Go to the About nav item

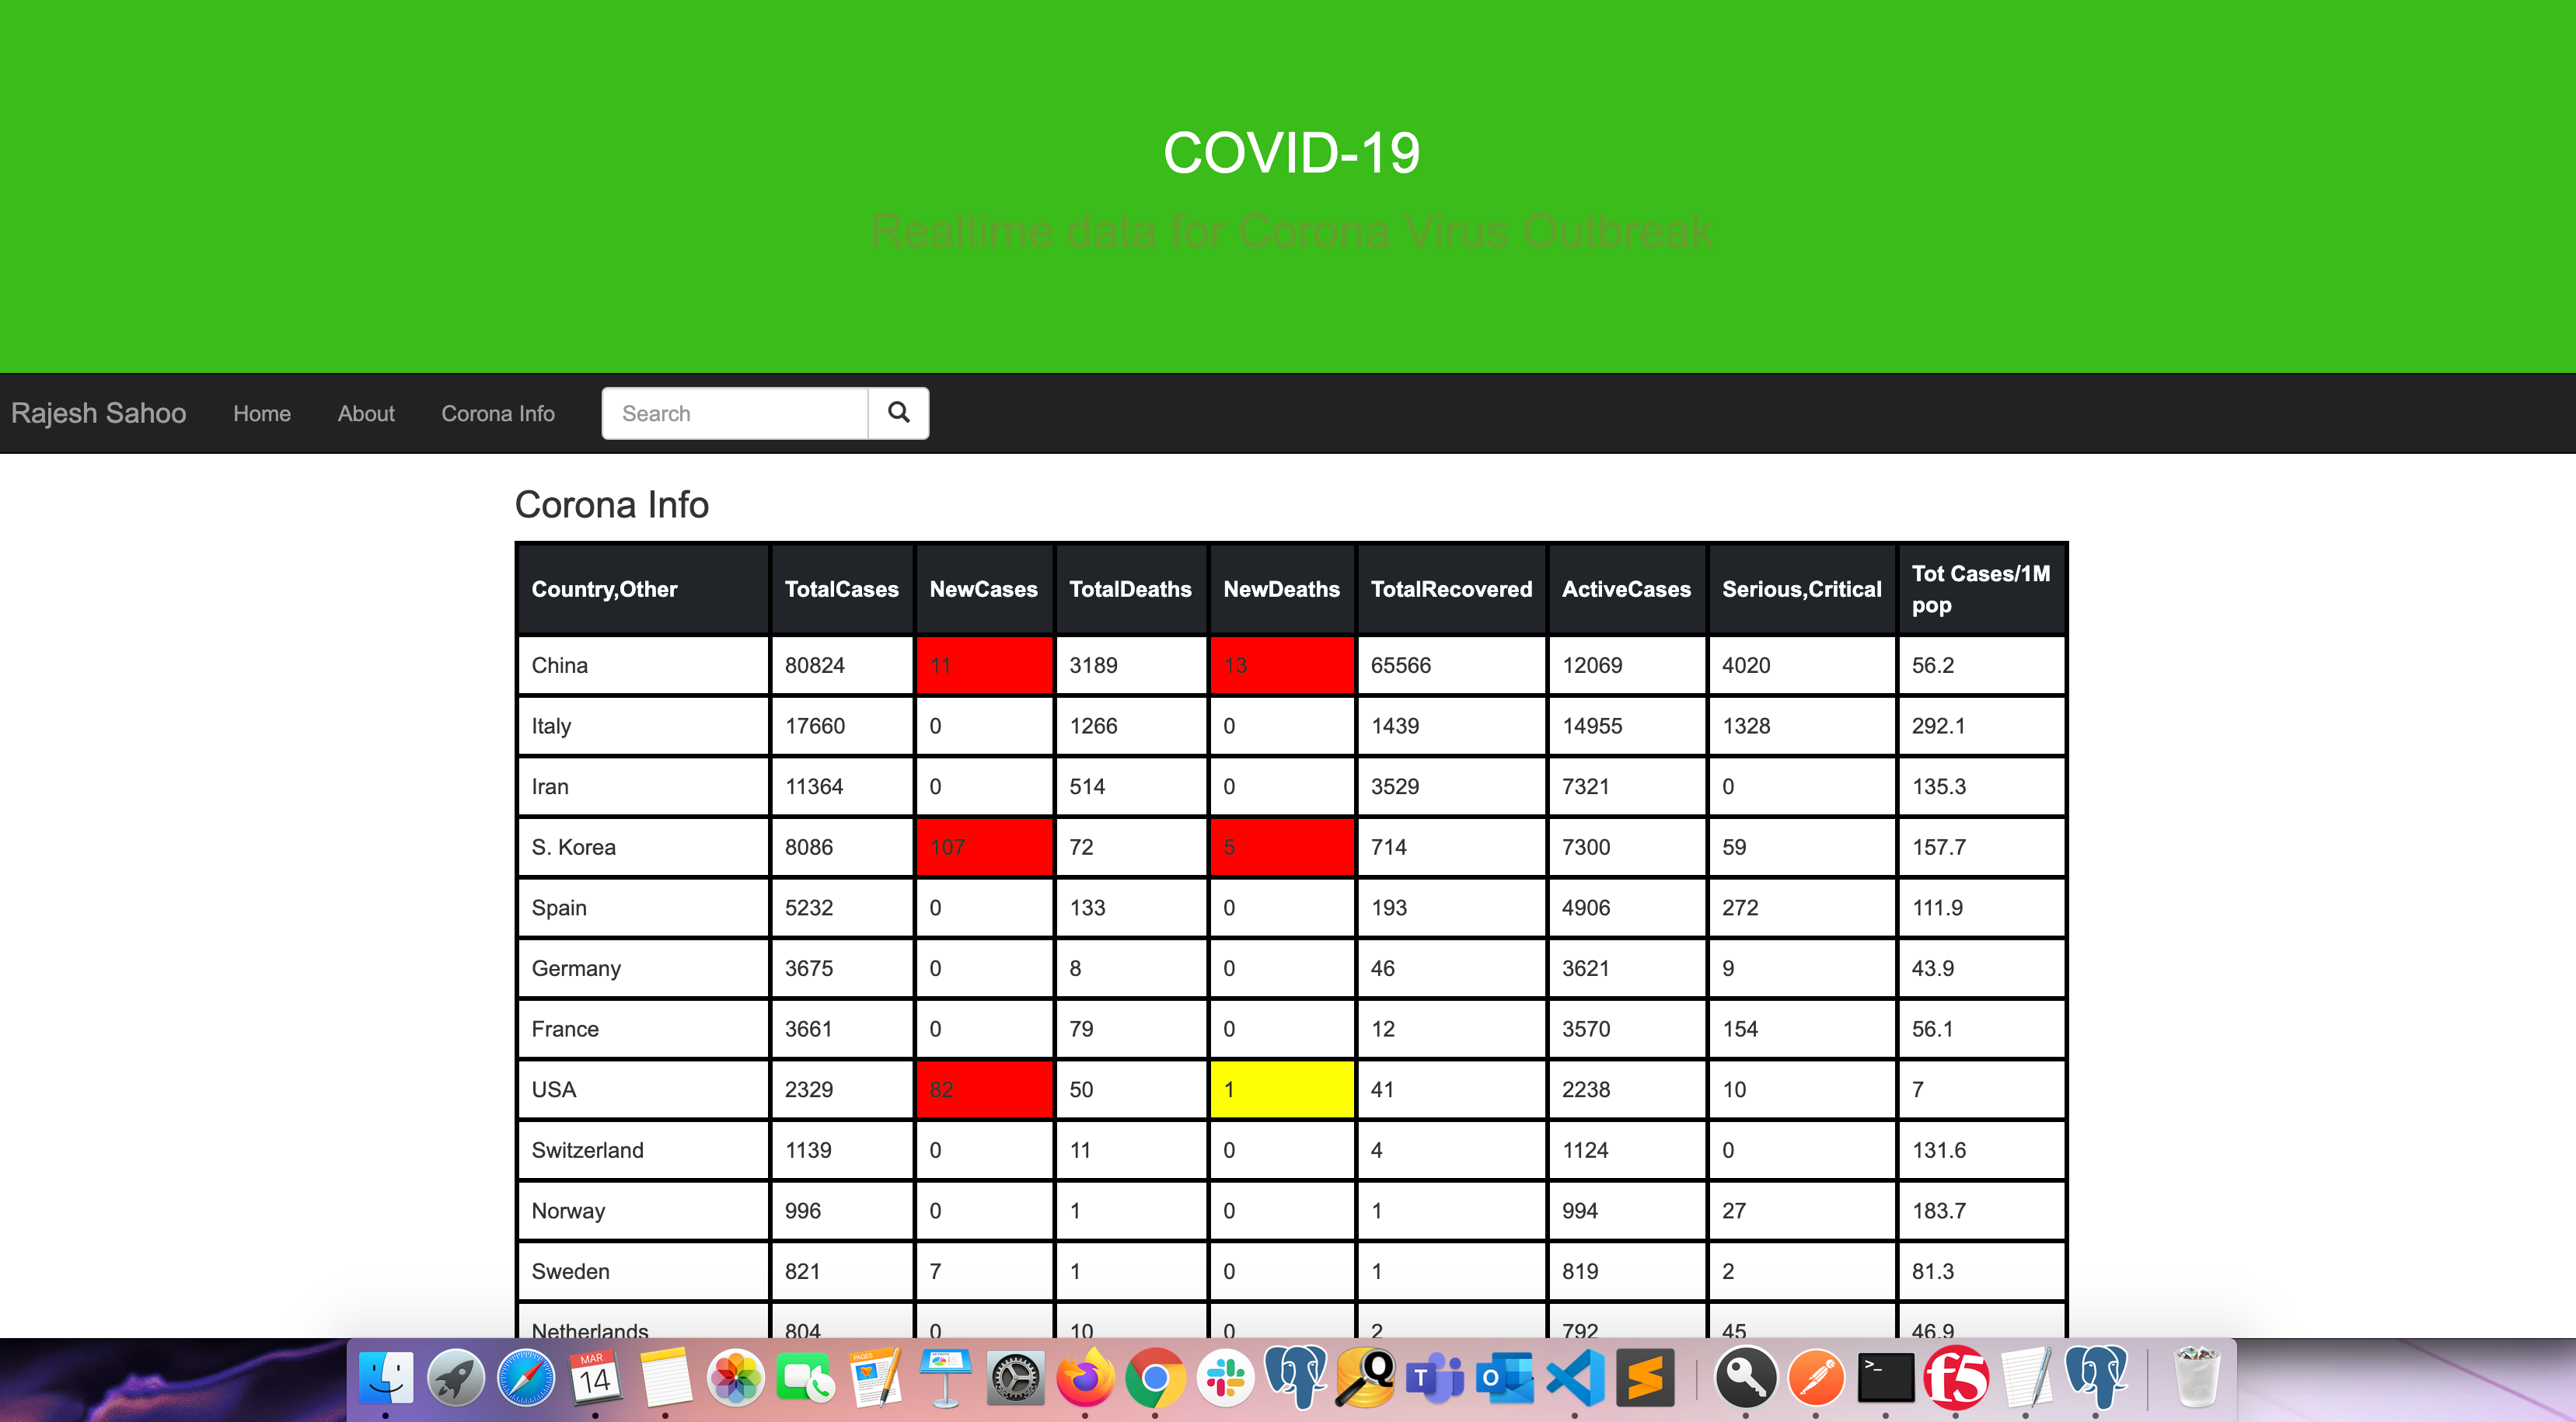click(366, 413)
